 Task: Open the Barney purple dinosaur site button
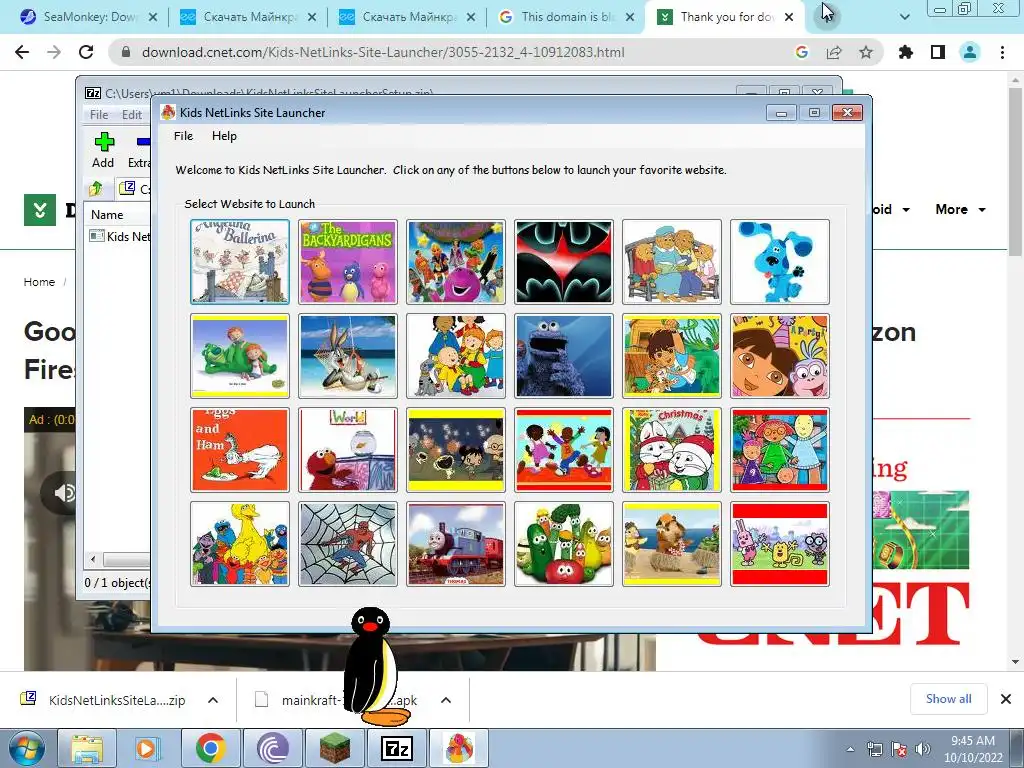tap(456, 262)
